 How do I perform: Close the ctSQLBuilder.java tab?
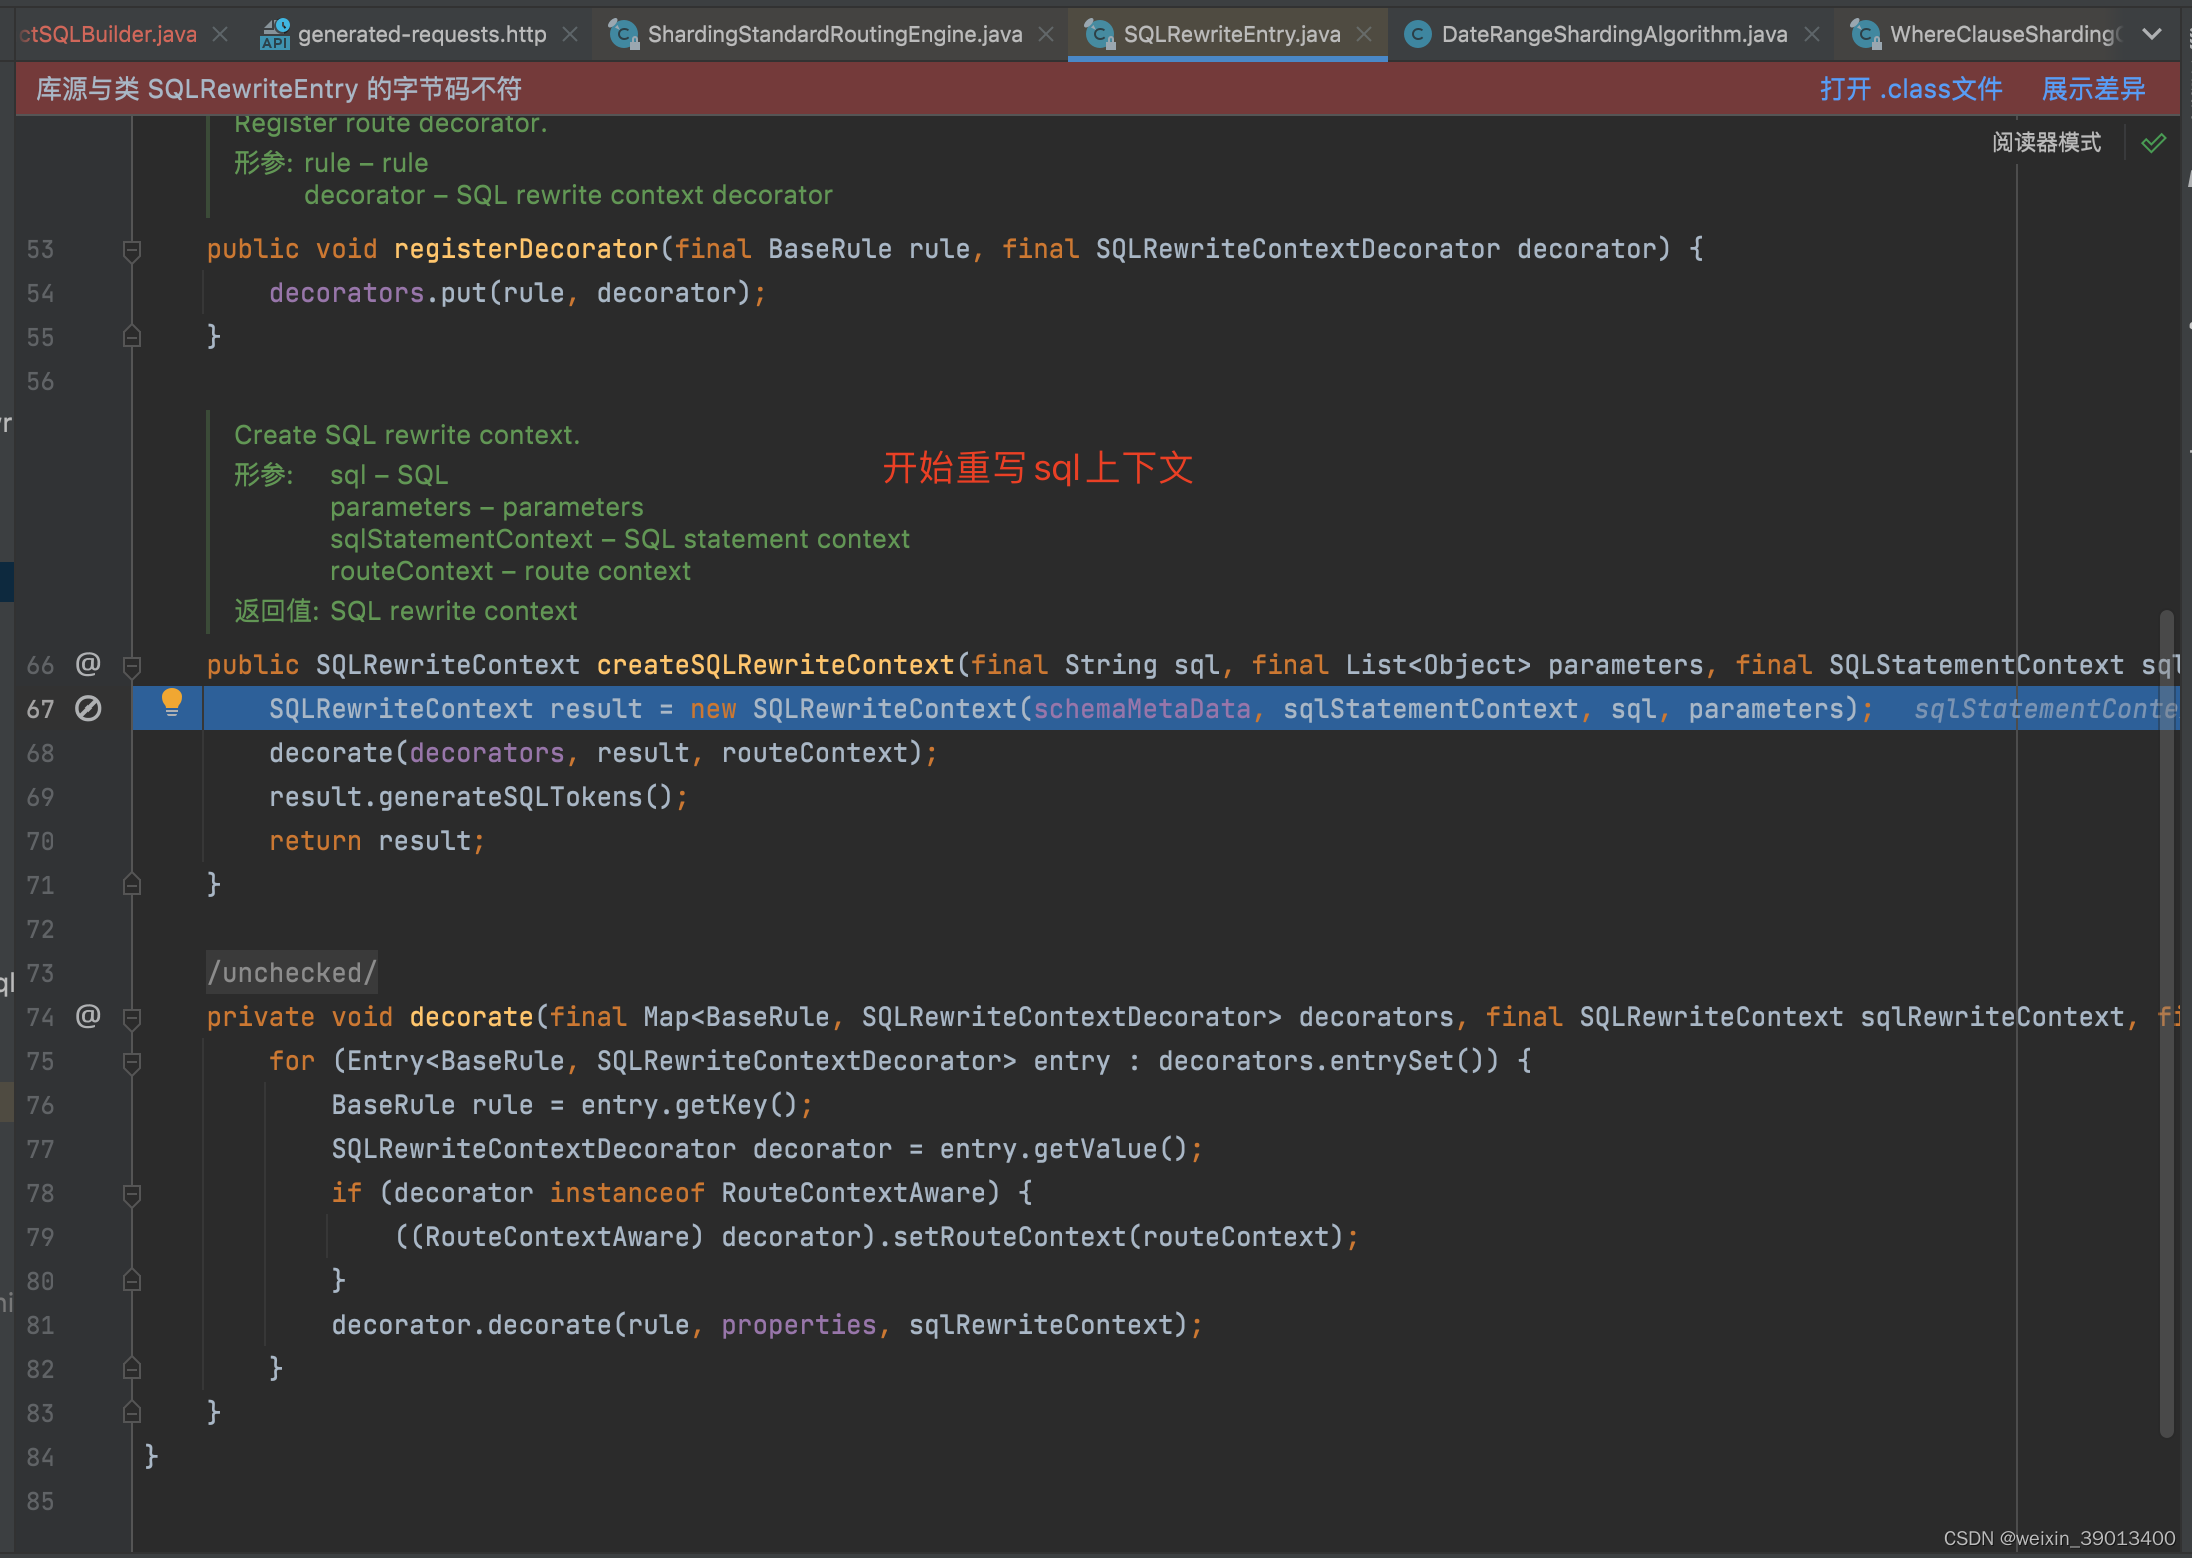click(x=221, y=34)
